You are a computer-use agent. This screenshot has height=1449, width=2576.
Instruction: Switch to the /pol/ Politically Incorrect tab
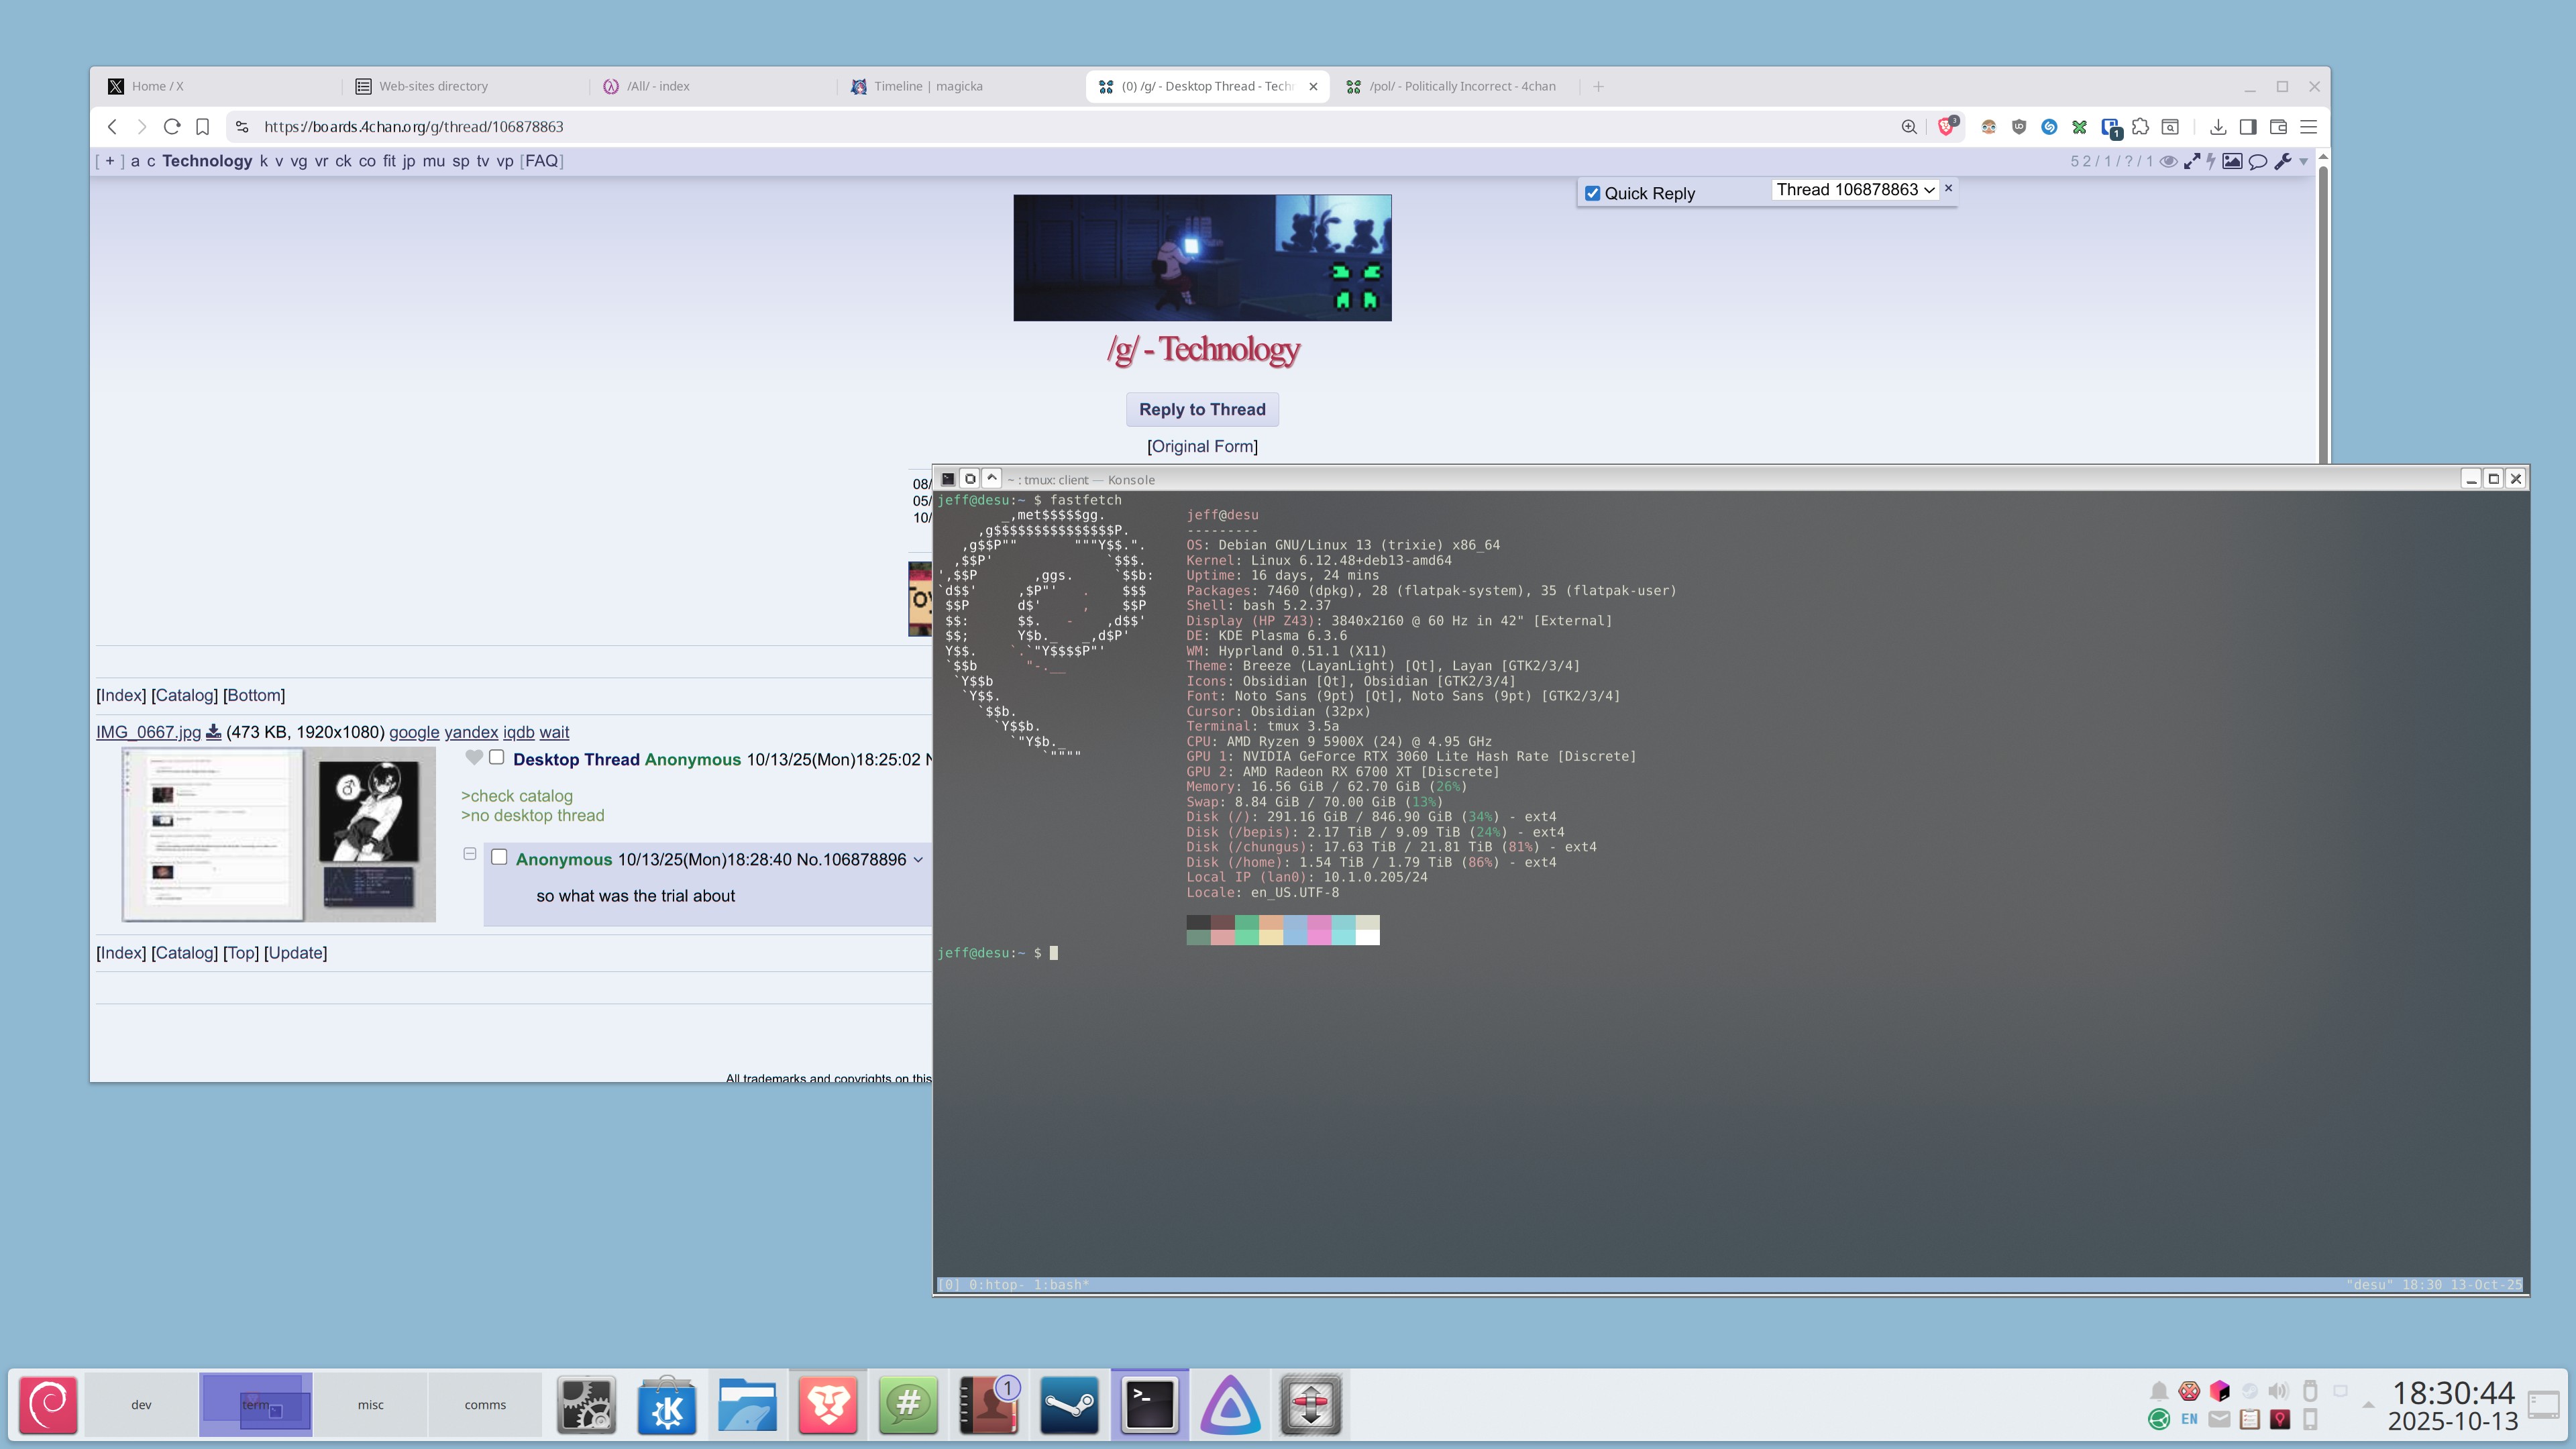[x=1460, y=86]
